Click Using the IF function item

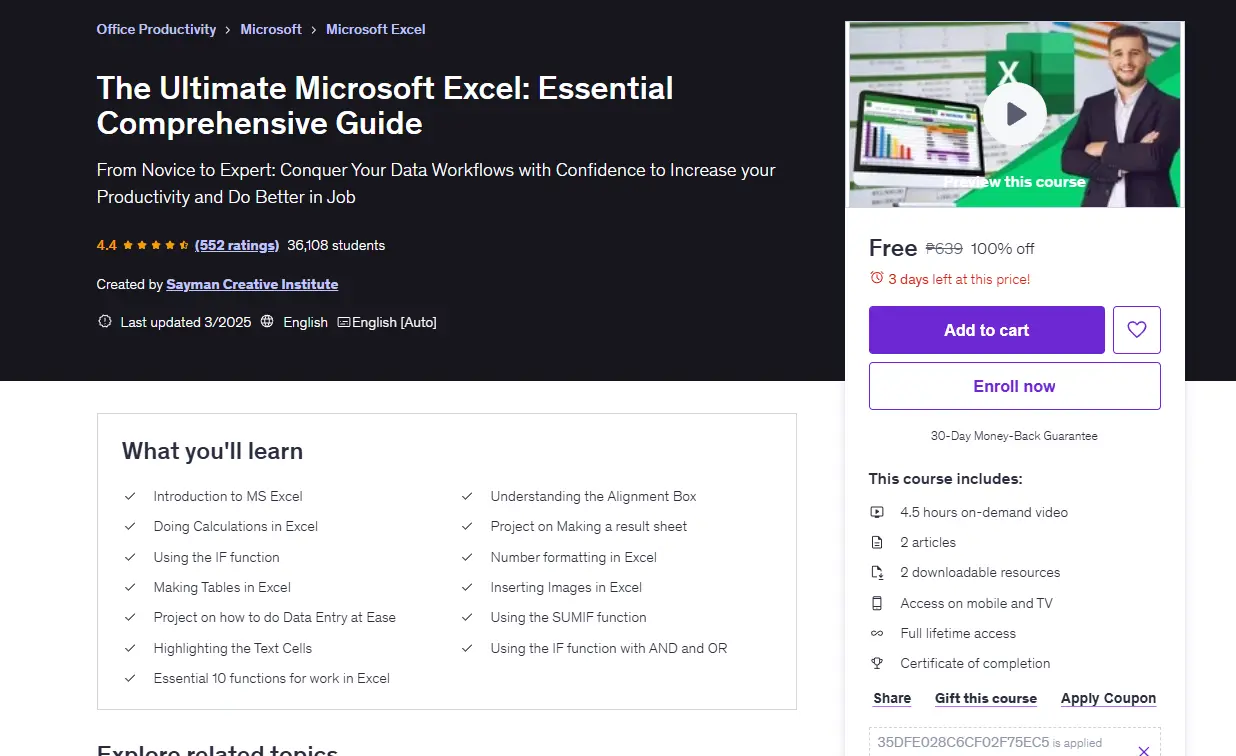pyautogui.click(x=217, y=557)
